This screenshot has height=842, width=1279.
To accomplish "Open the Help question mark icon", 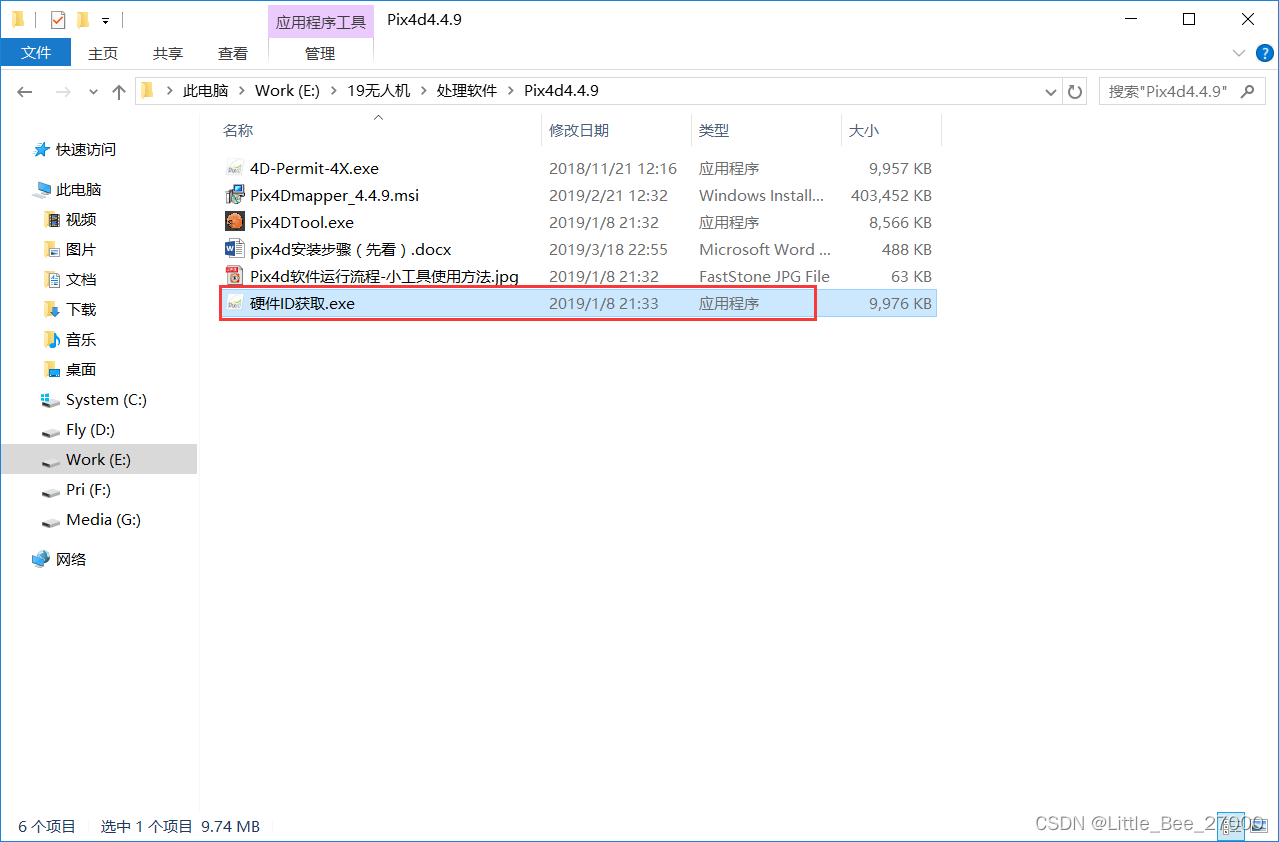I will point(1264,53).
